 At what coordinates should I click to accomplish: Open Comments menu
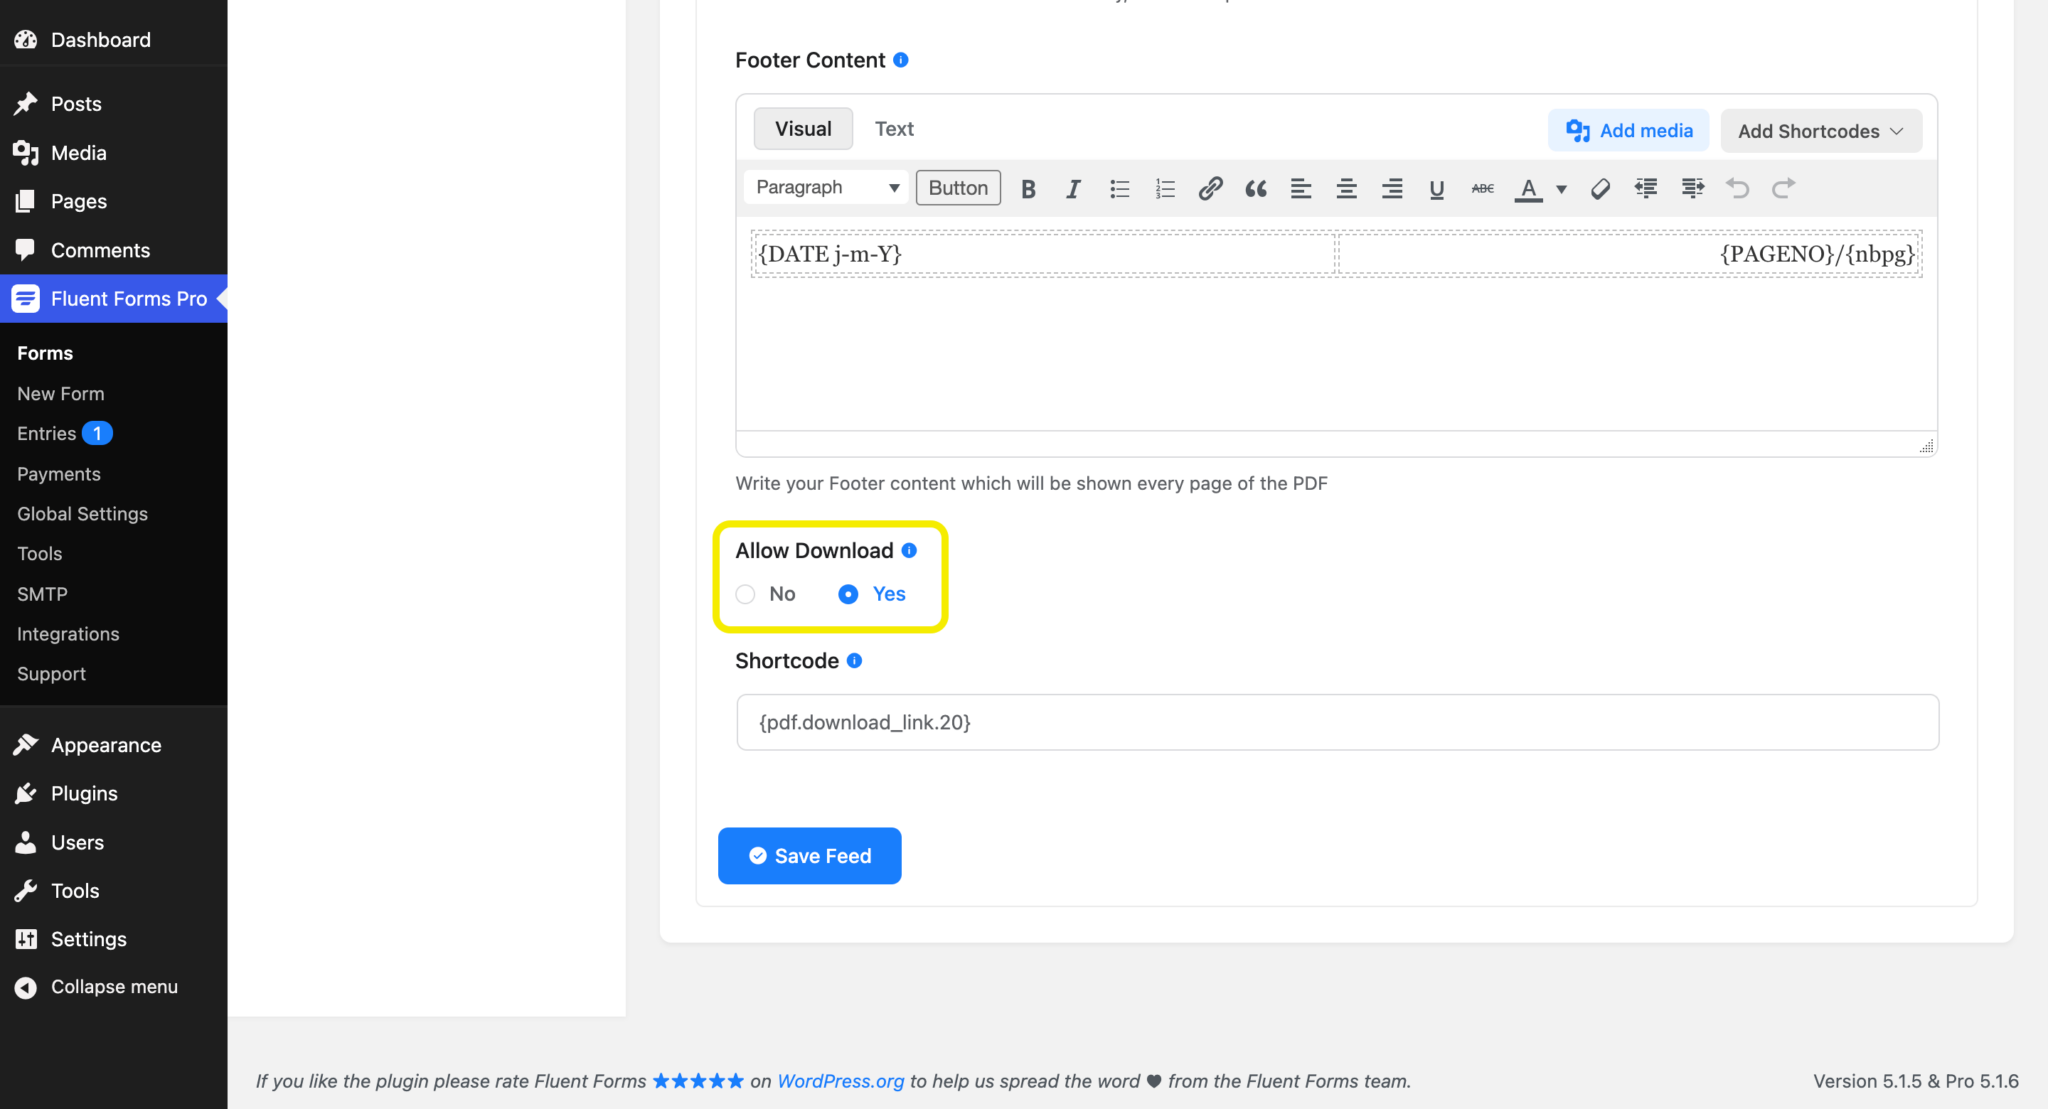coord(113,250)
